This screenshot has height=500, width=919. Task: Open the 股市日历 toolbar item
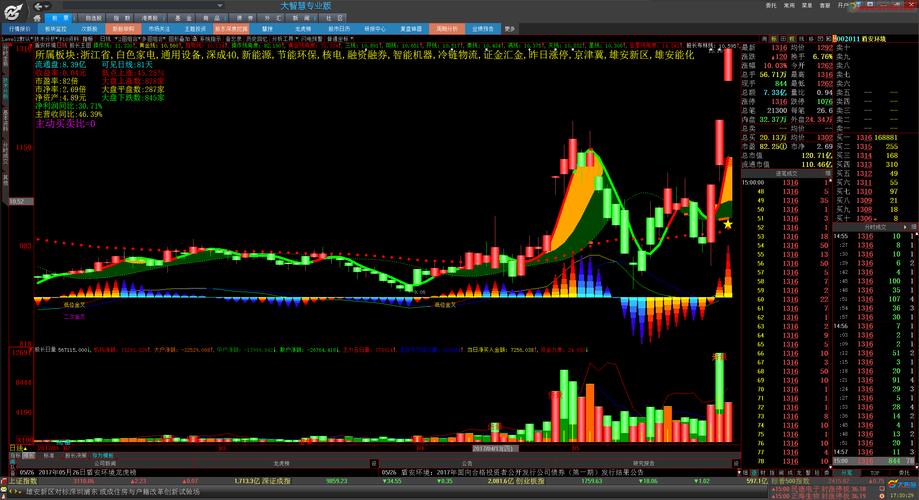coord(340,30)
